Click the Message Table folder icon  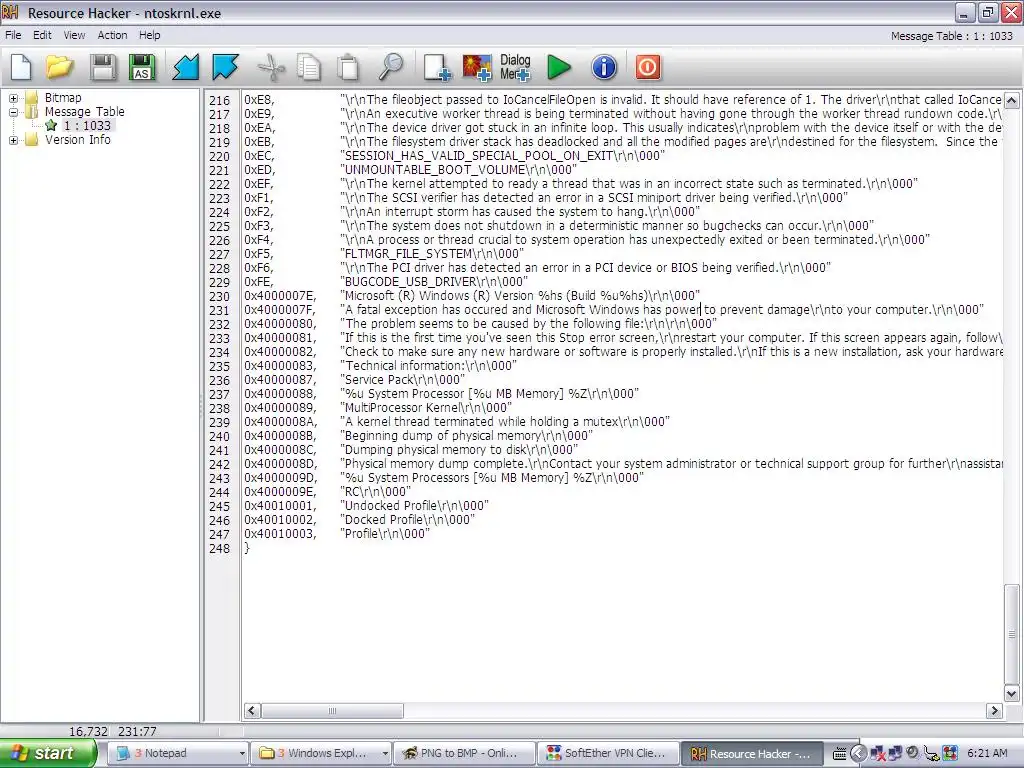(x=31, y=112)
